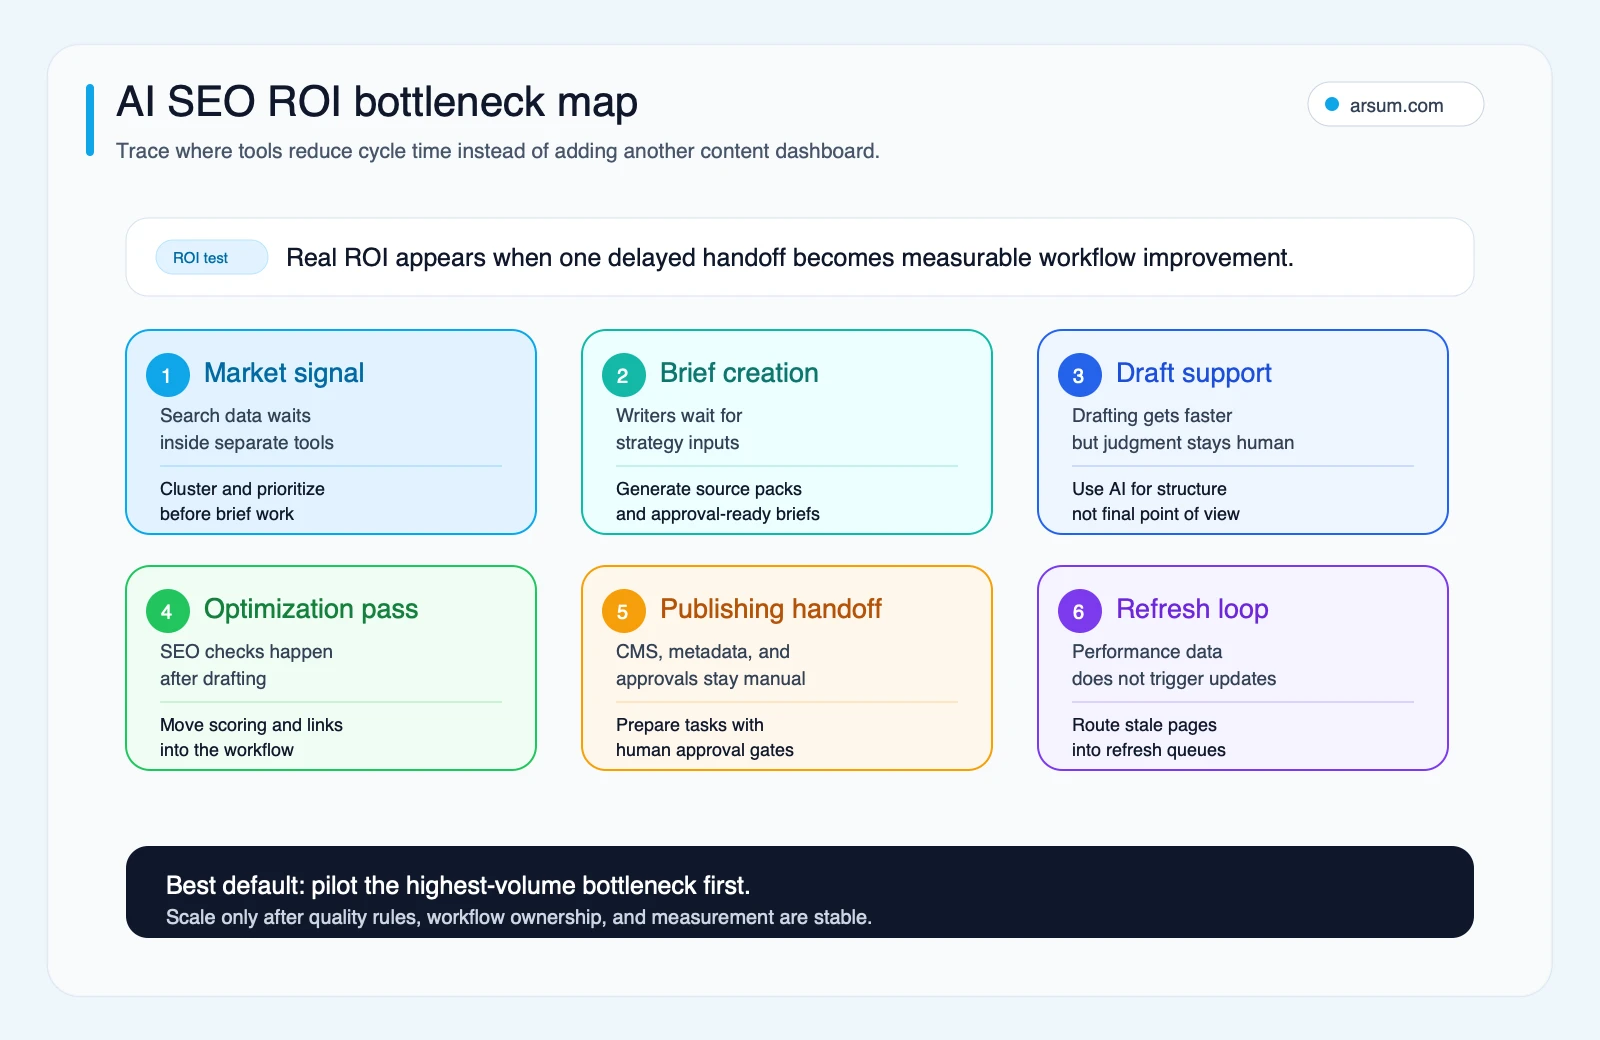Click 'CMS, metadata, and approvals stay manual'
Viewport: 1600px width, 1040px height.
[711, 665]
